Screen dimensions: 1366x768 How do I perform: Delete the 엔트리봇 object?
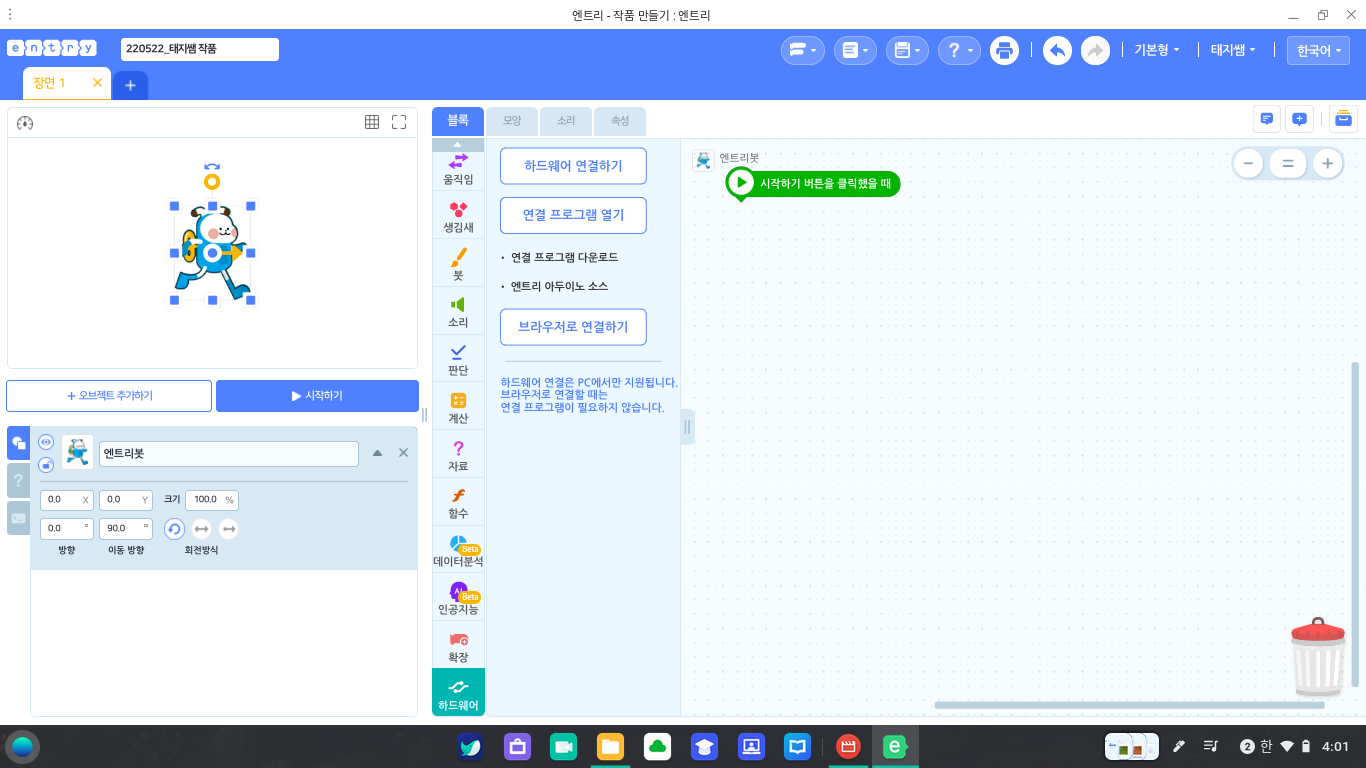tap(403, 453)
